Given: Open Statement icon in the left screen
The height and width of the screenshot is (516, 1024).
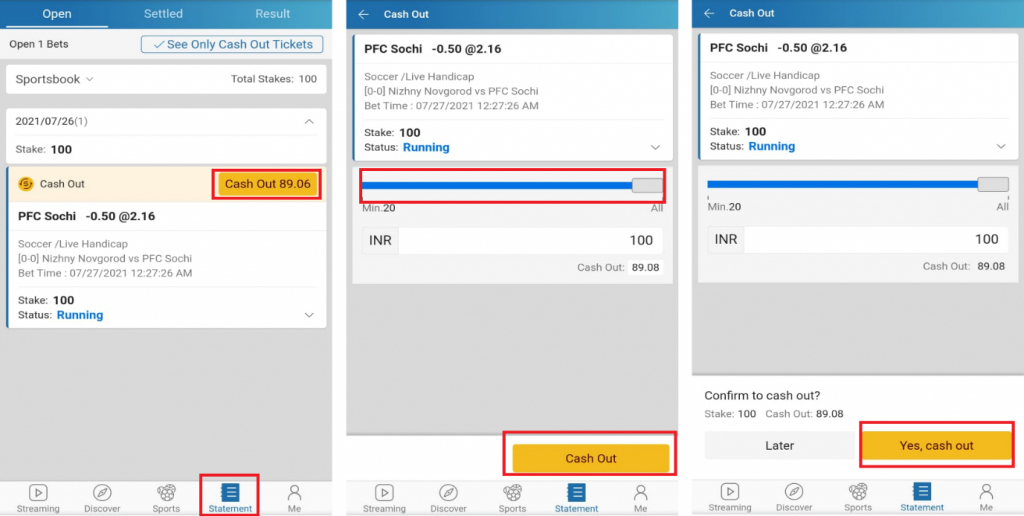Looking at the screenshot, I should click(x=231, y=492).
